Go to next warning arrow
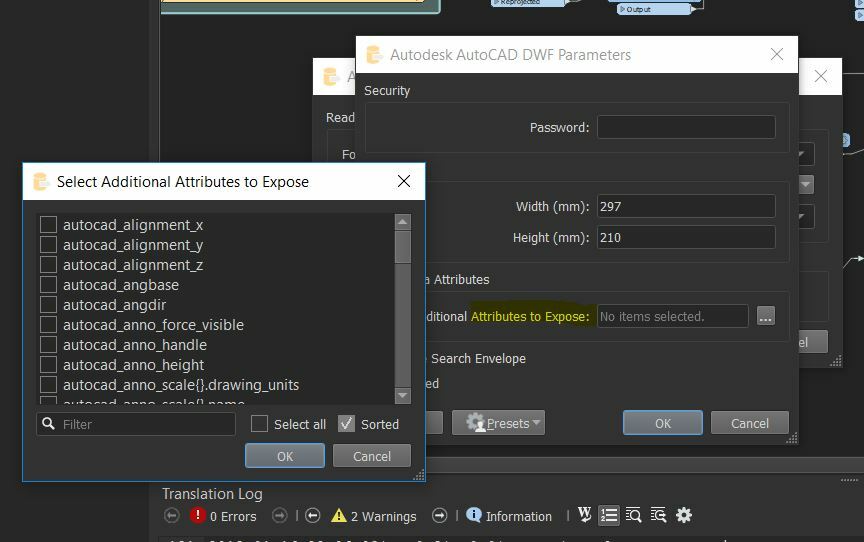Screen dimensions: 864x542 pos(440,516)
